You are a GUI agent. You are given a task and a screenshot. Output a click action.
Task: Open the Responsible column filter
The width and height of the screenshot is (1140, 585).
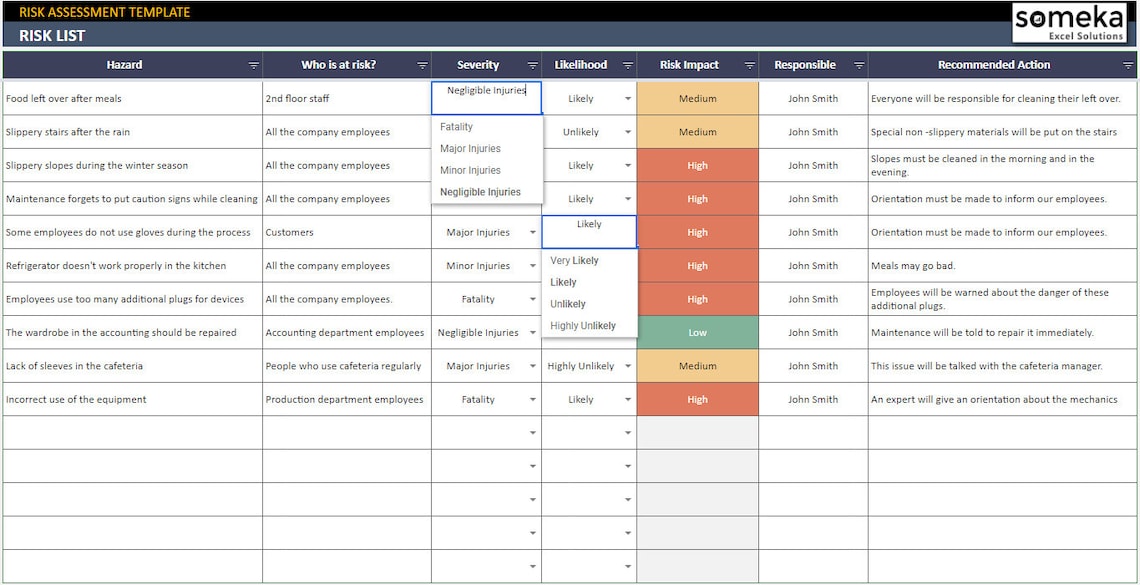click(x=858, y=64)
